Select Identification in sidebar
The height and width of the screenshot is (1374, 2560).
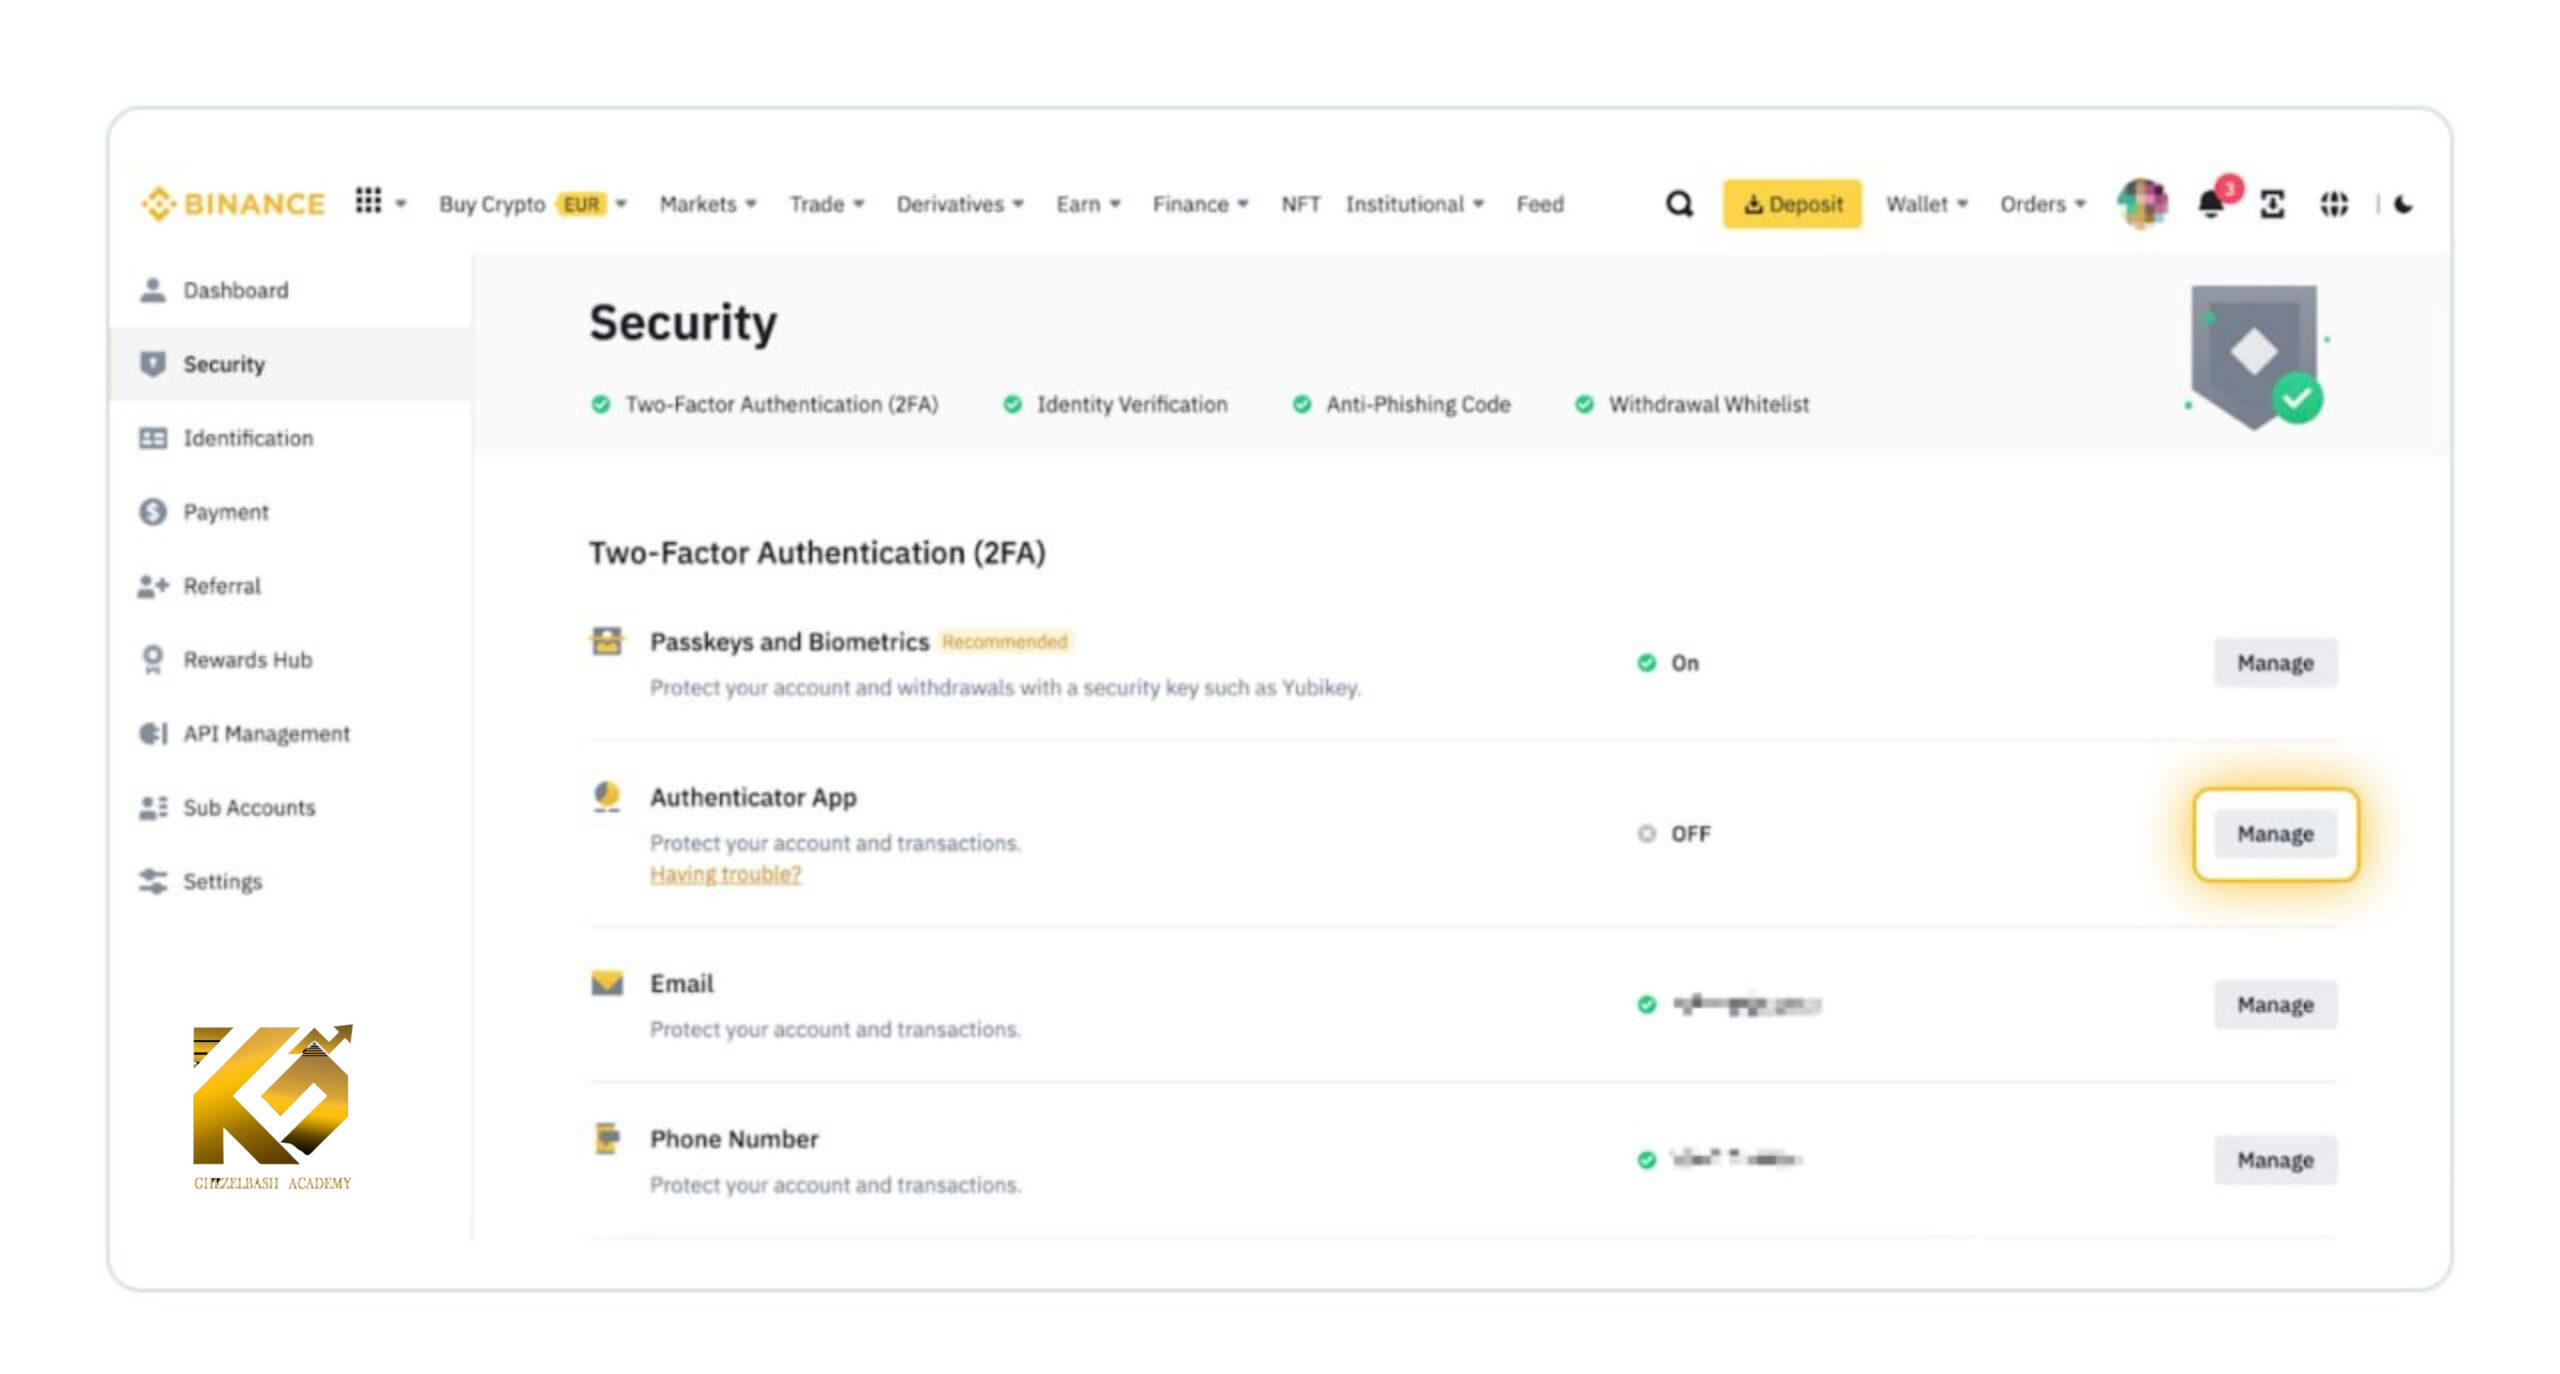tap(290, 438)
